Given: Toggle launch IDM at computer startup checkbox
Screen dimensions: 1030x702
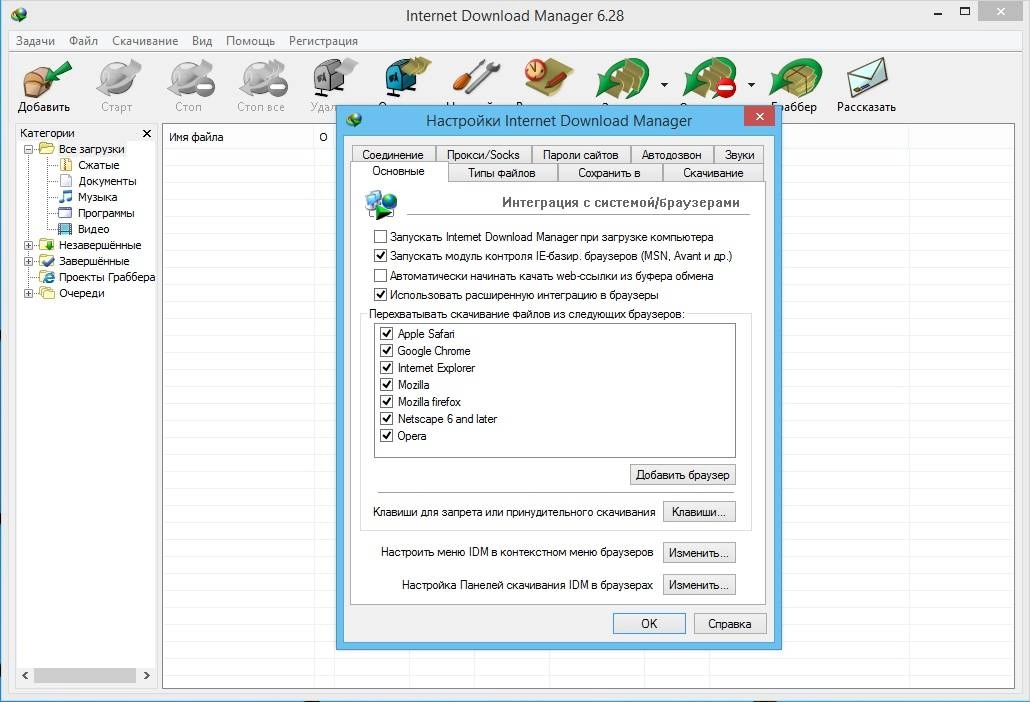Looking at the screenshot, I should pos(380,236).
